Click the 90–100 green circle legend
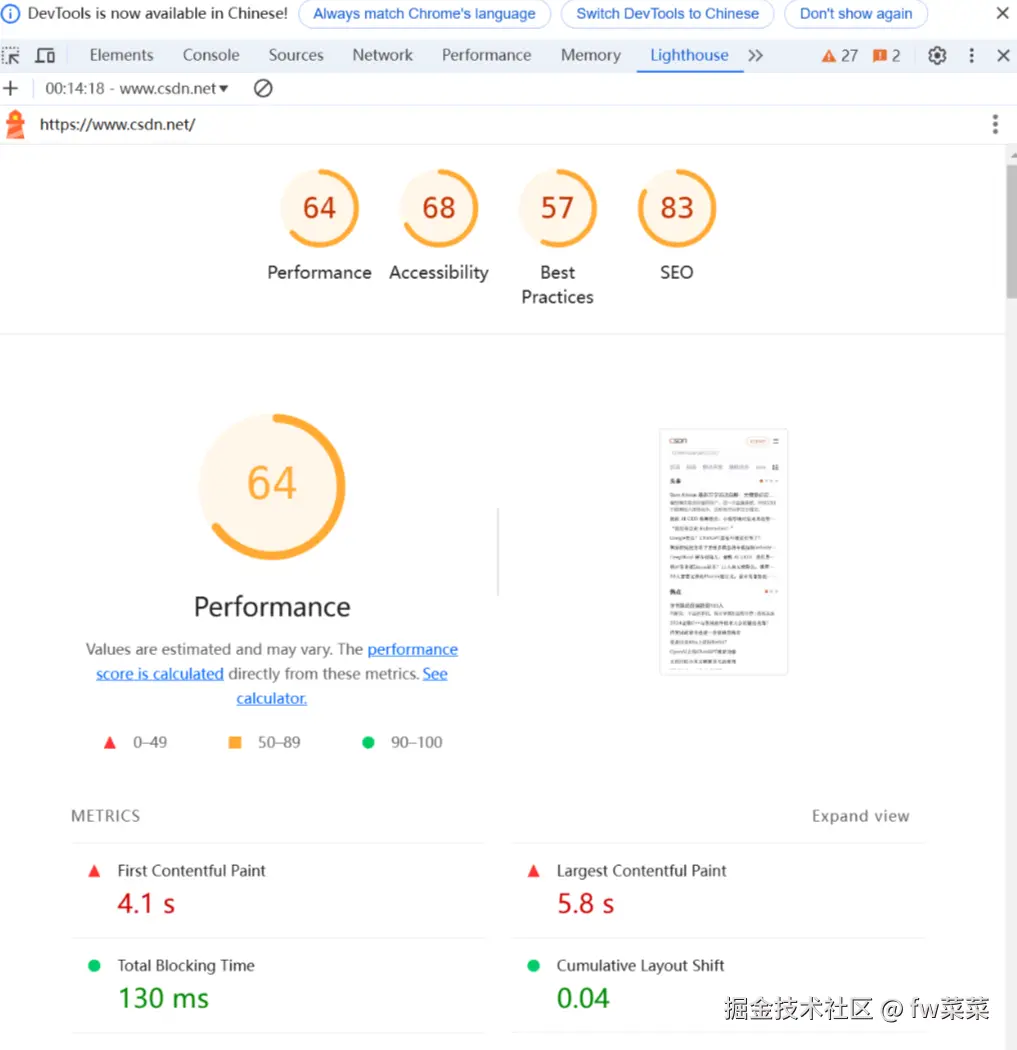Viewport: 1017px width, 1050px height. click(x=402, y=743)
